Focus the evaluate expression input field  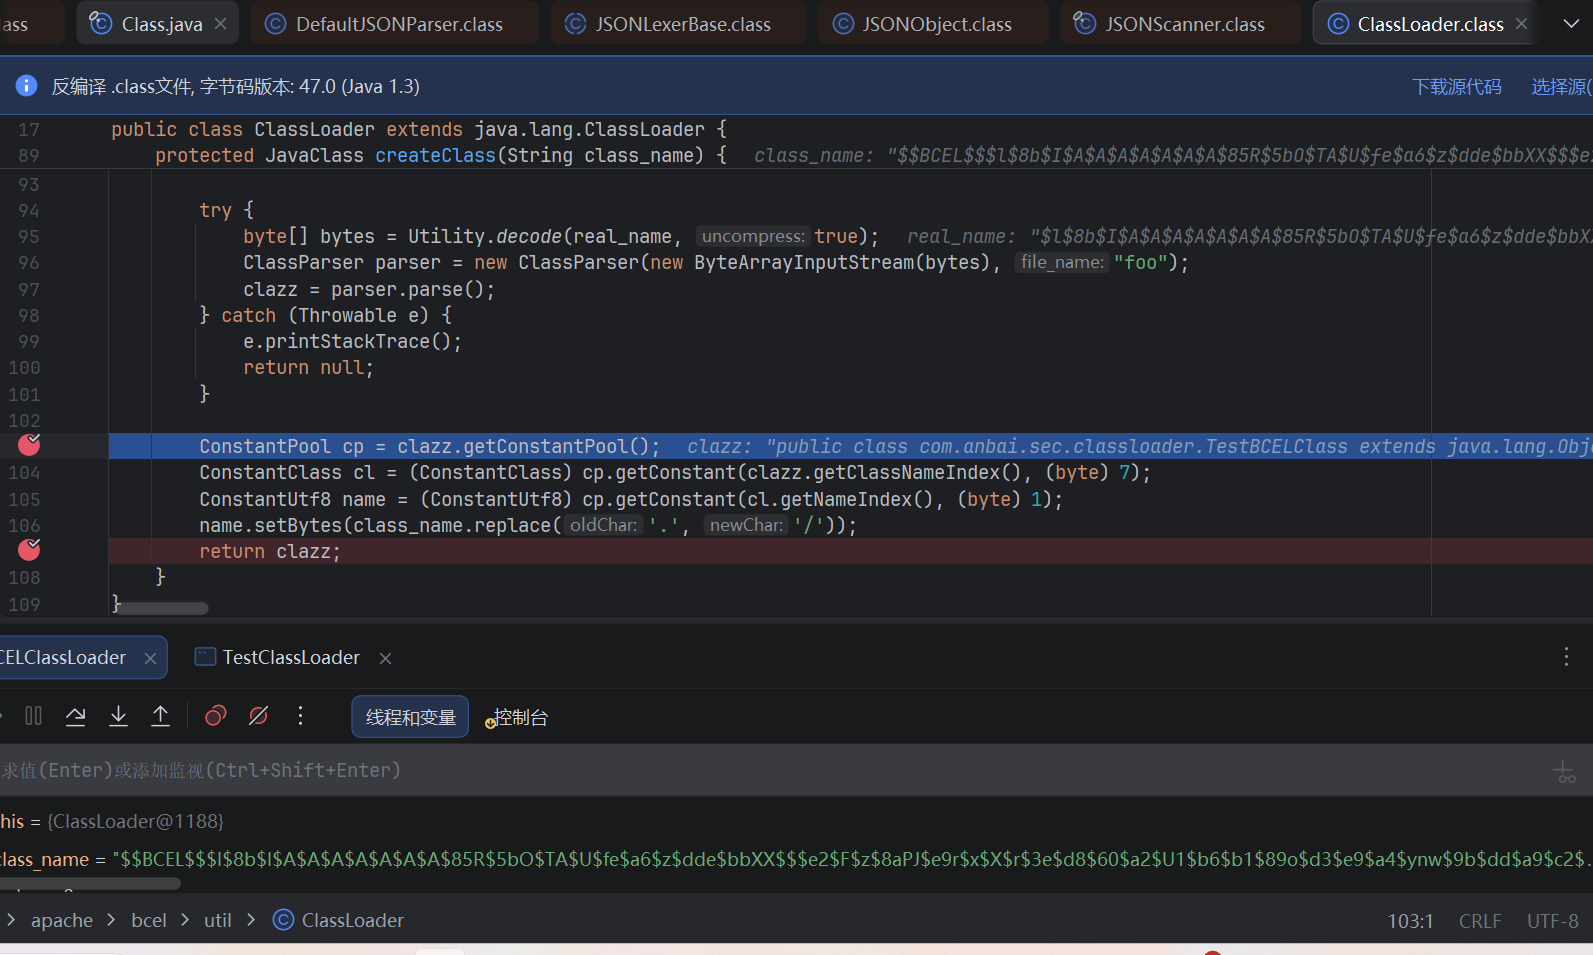coord(770,770)
